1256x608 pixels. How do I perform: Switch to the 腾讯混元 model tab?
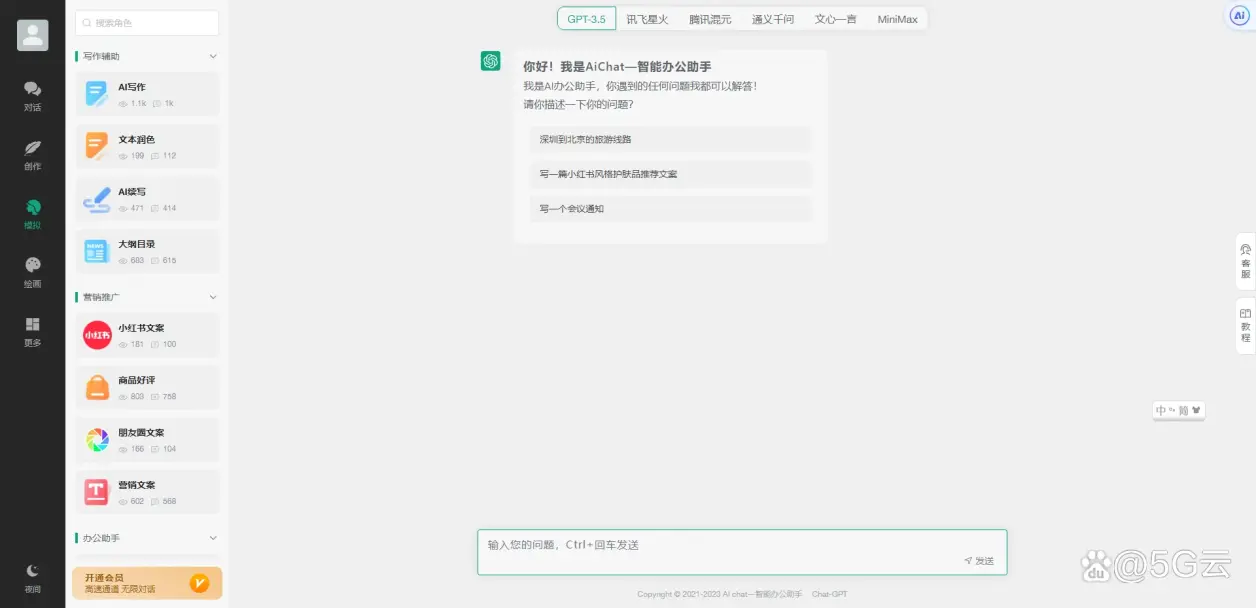point(710,19)
